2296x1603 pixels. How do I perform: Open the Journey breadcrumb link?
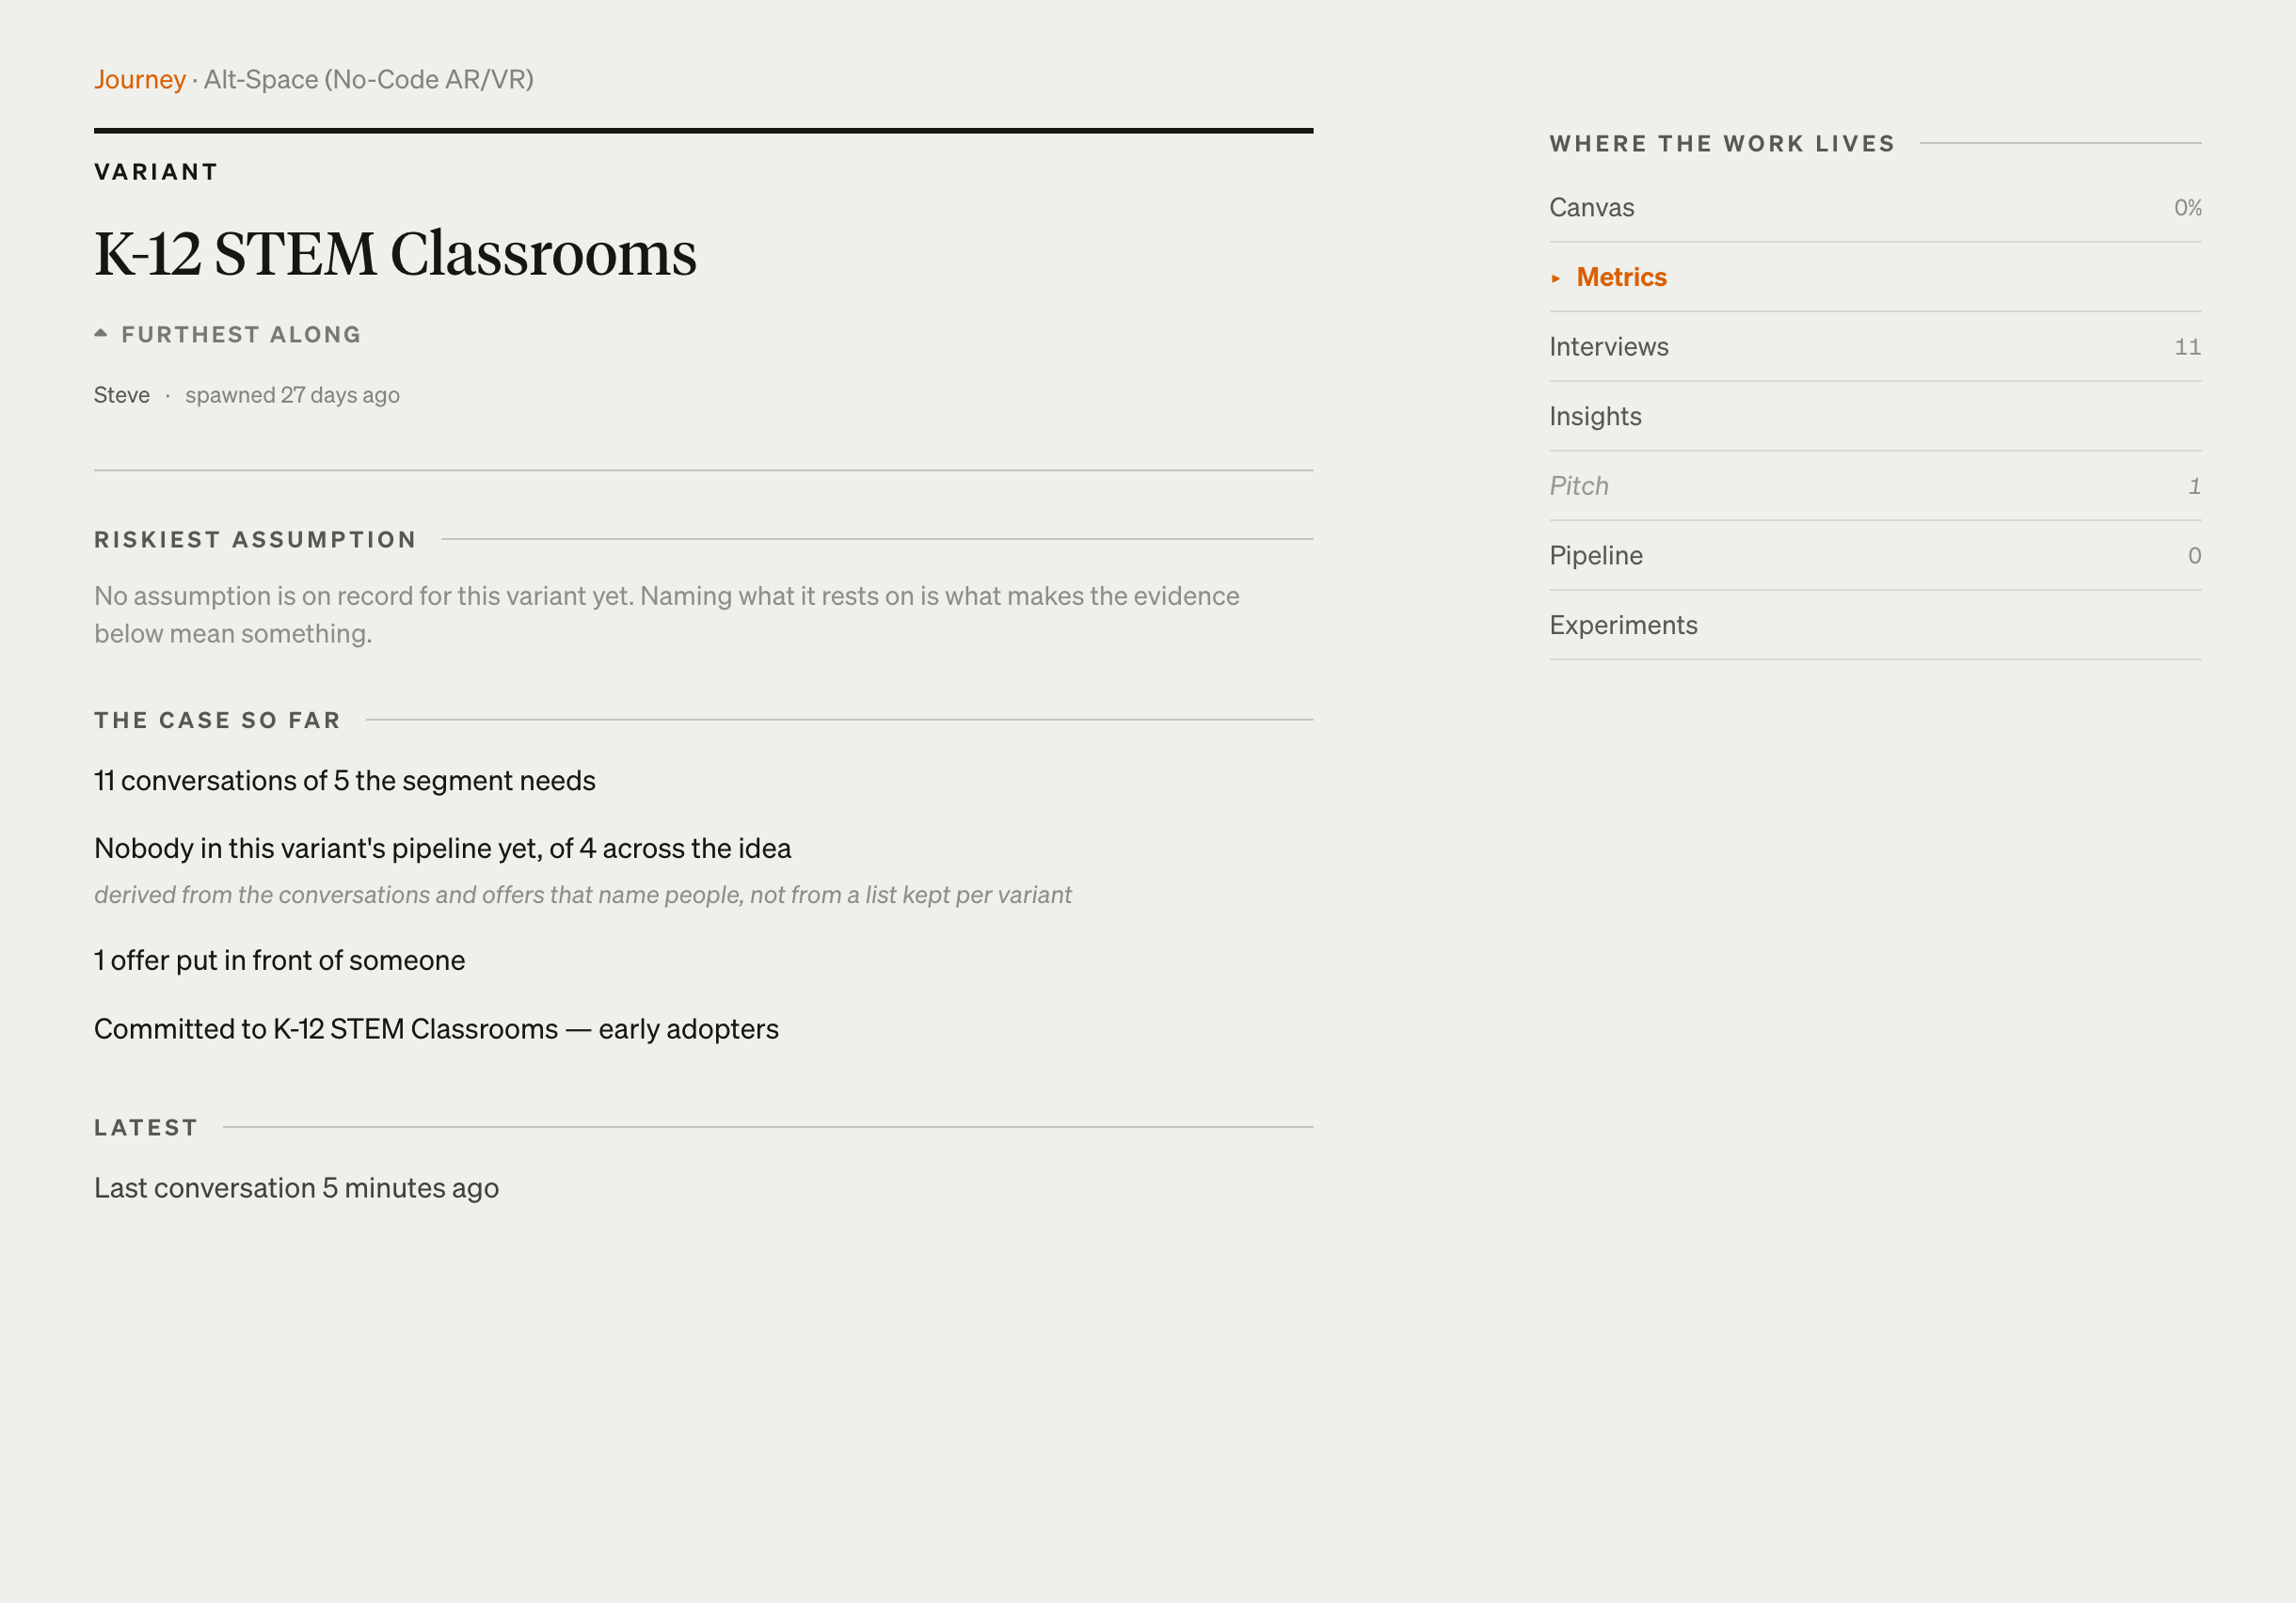[x=140, y=79]
